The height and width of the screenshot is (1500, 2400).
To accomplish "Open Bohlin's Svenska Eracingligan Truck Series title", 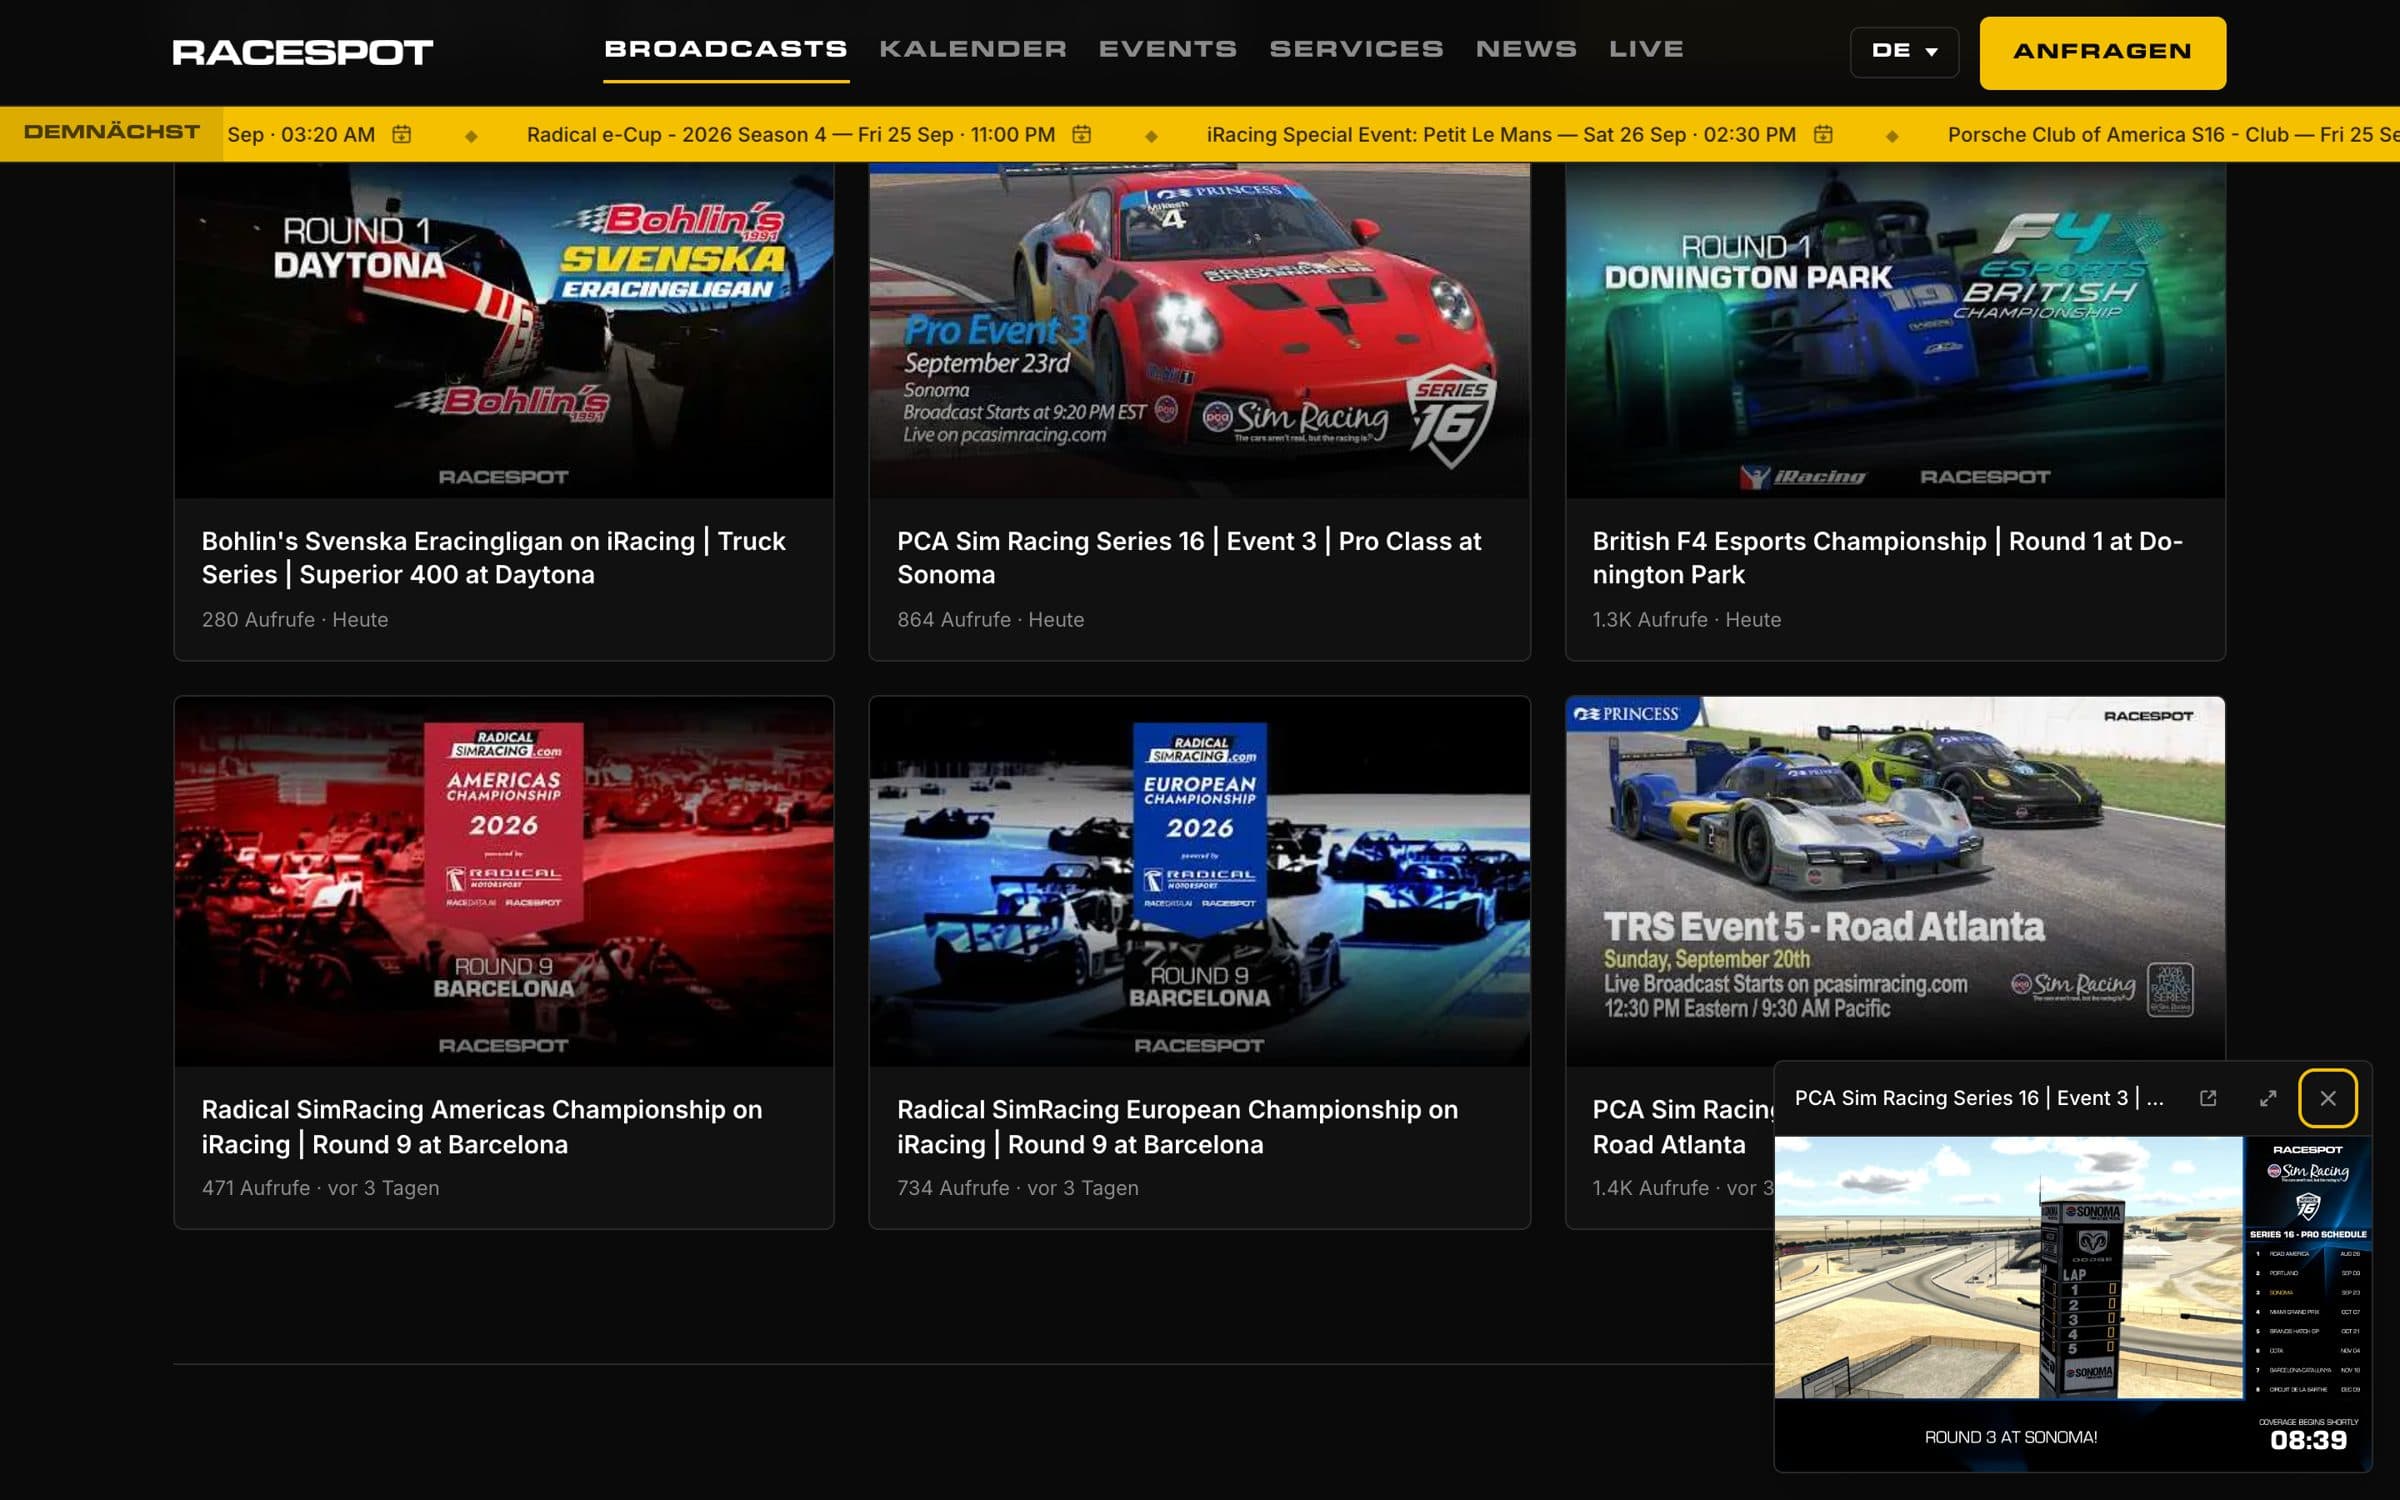I will point(493,558).
